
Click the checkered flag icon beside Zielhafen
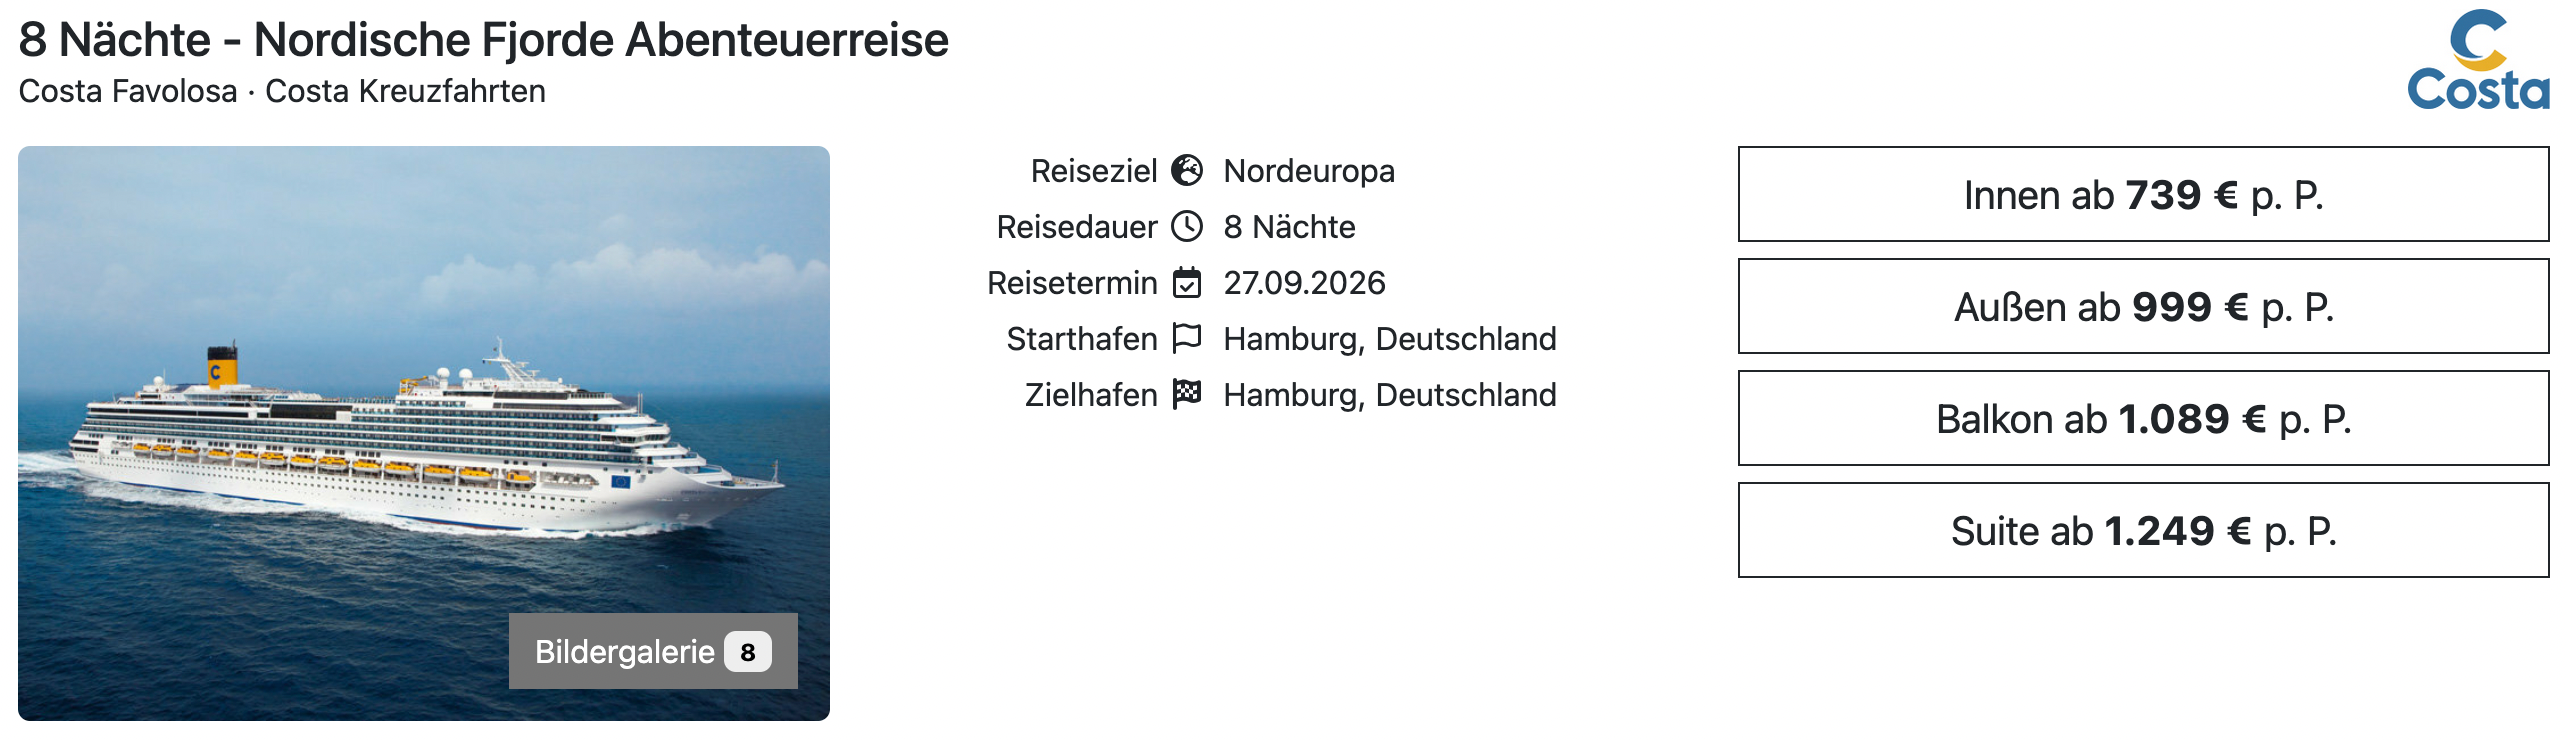(1187, 394)
